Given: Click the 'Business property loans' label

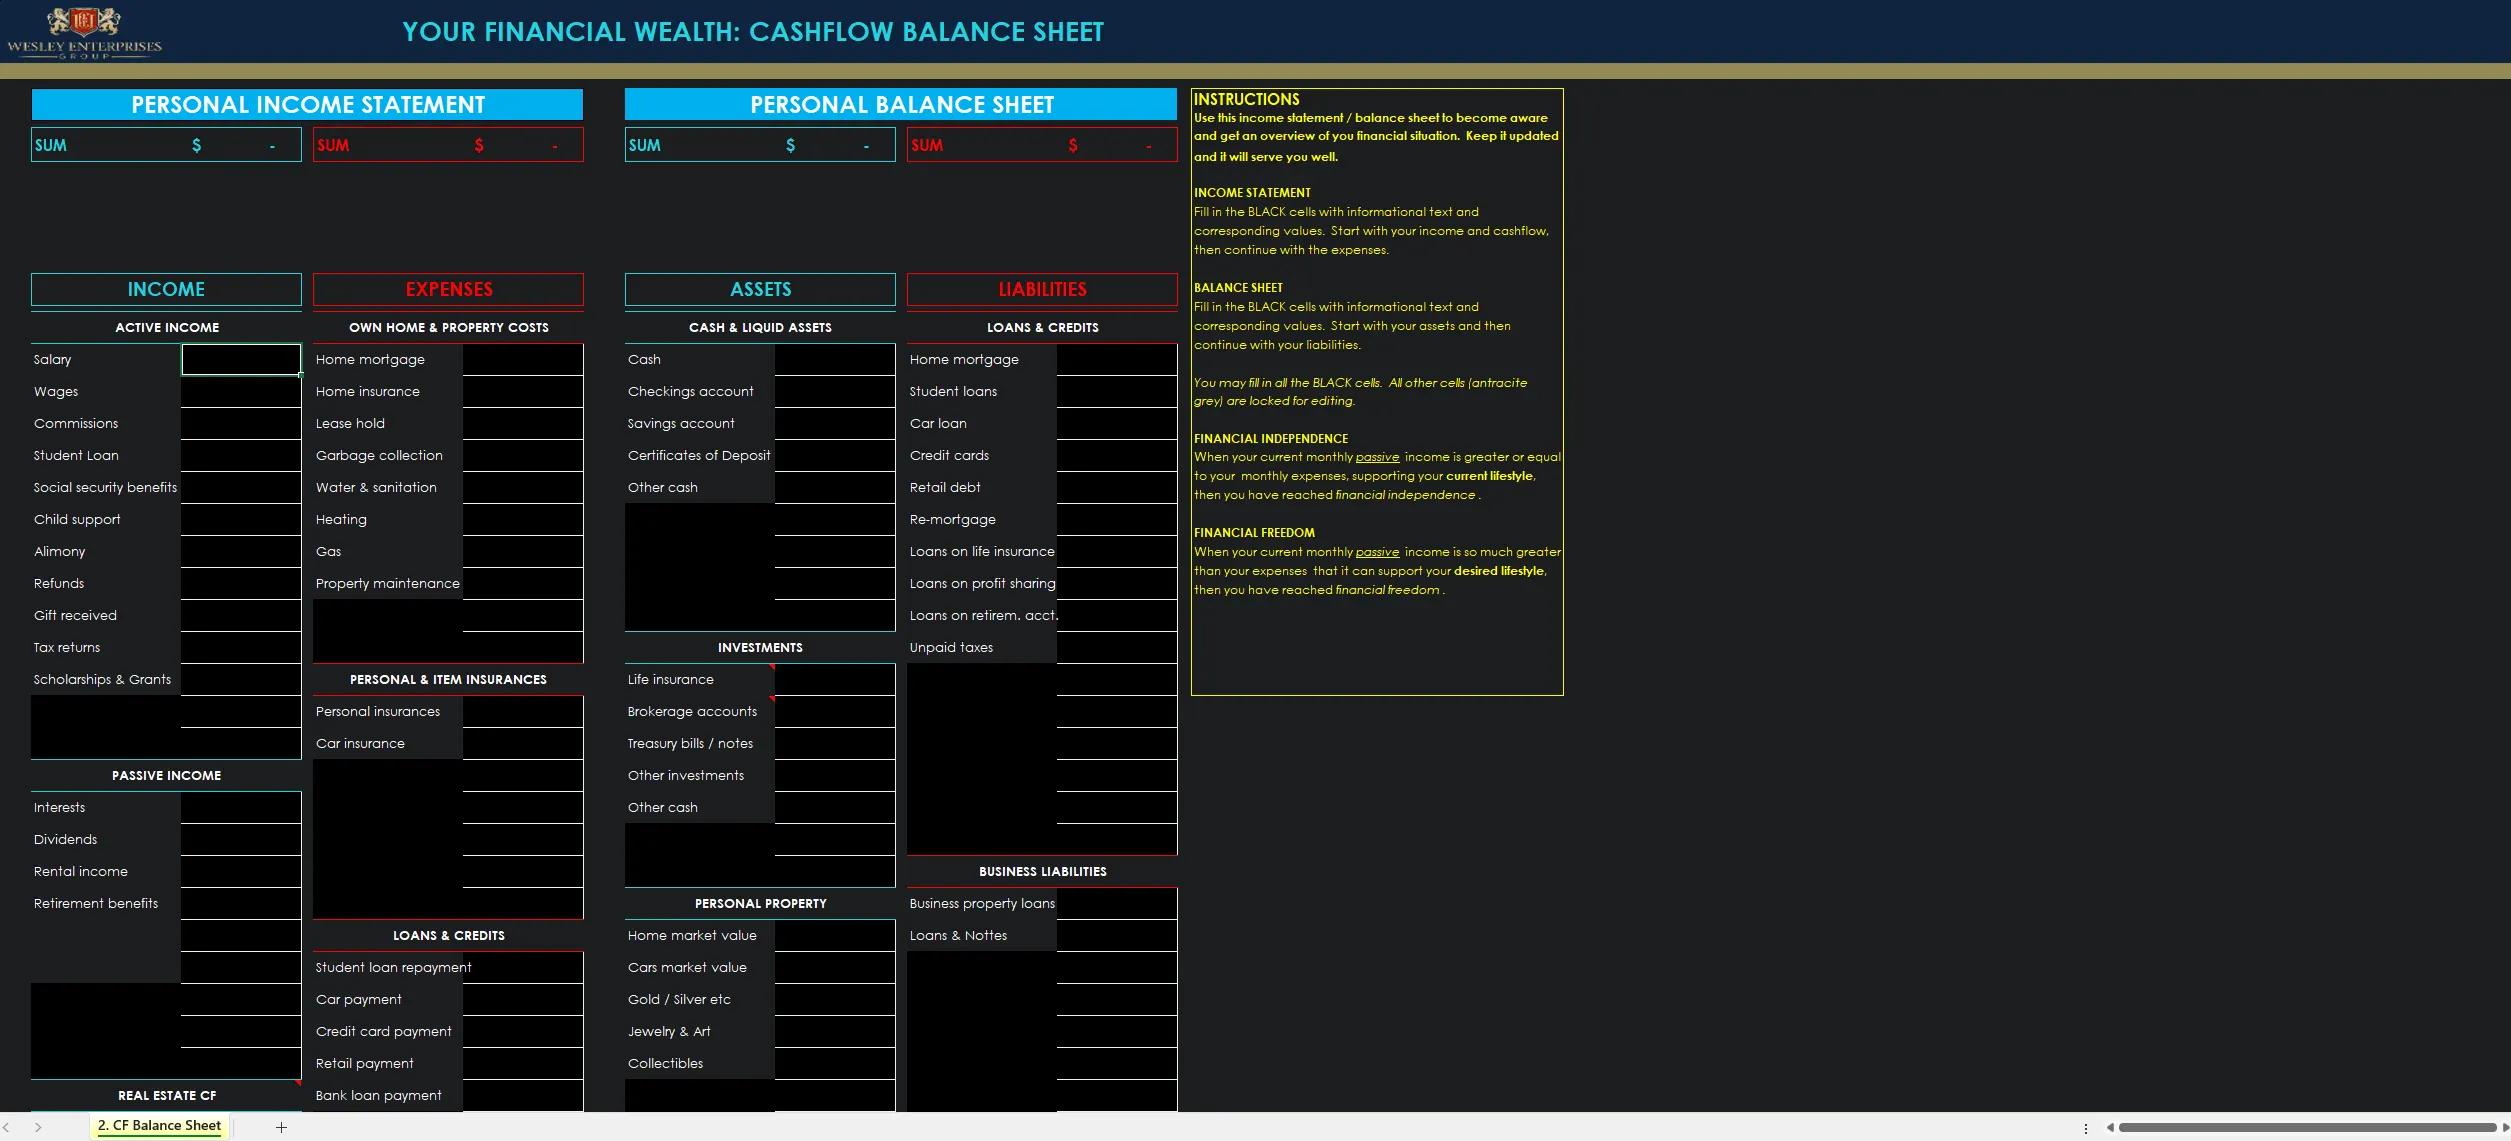Looking at the screenshot, I should click(x=982, y=903).
